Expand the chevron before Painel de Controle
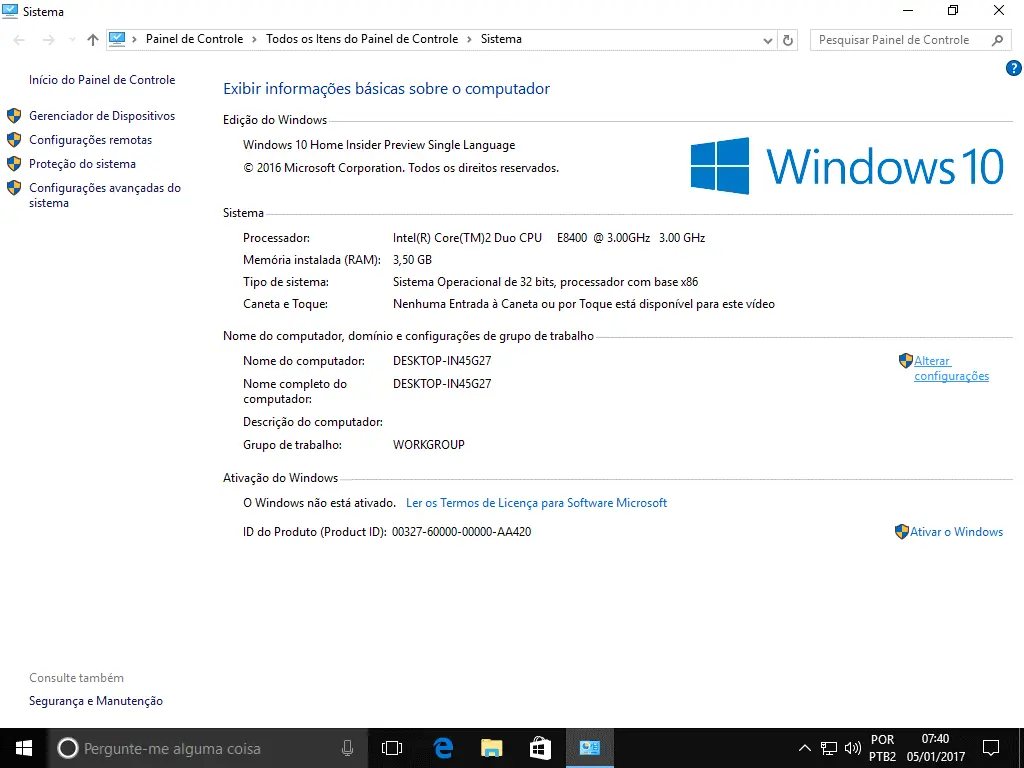The image size is (1024, 768). click(x=135, y=39)
